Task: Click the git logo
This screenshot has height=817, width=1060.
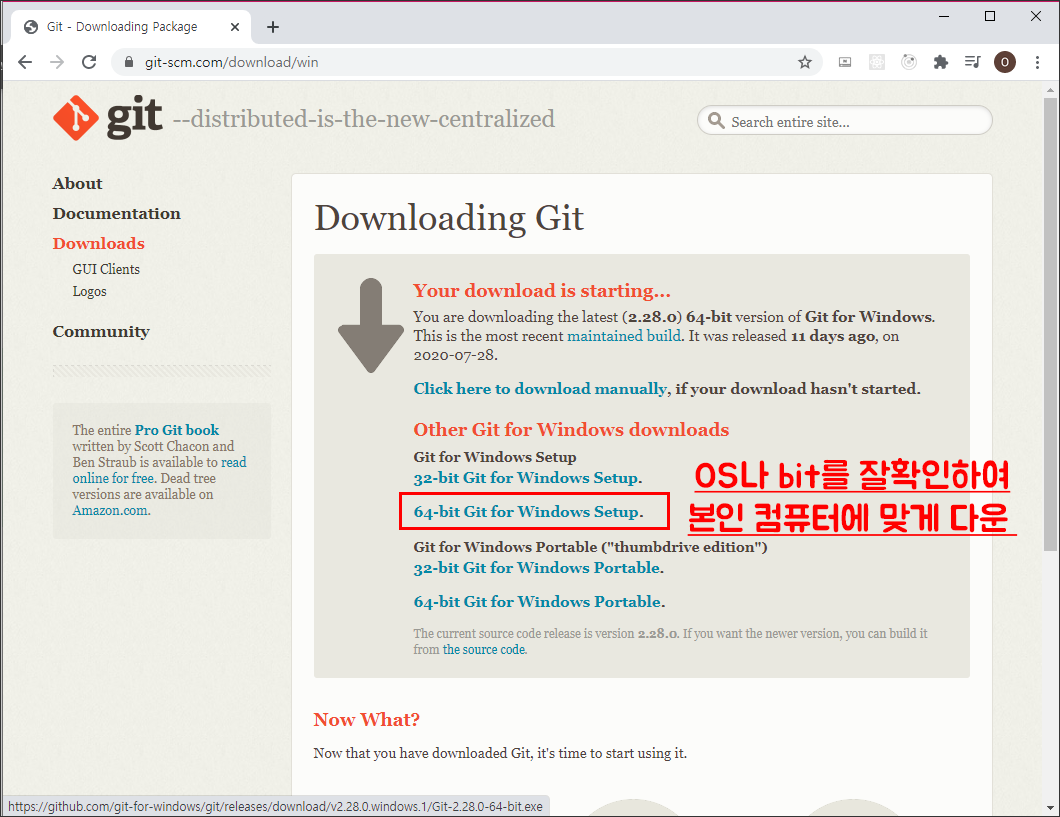Action: tap(107, 118)
